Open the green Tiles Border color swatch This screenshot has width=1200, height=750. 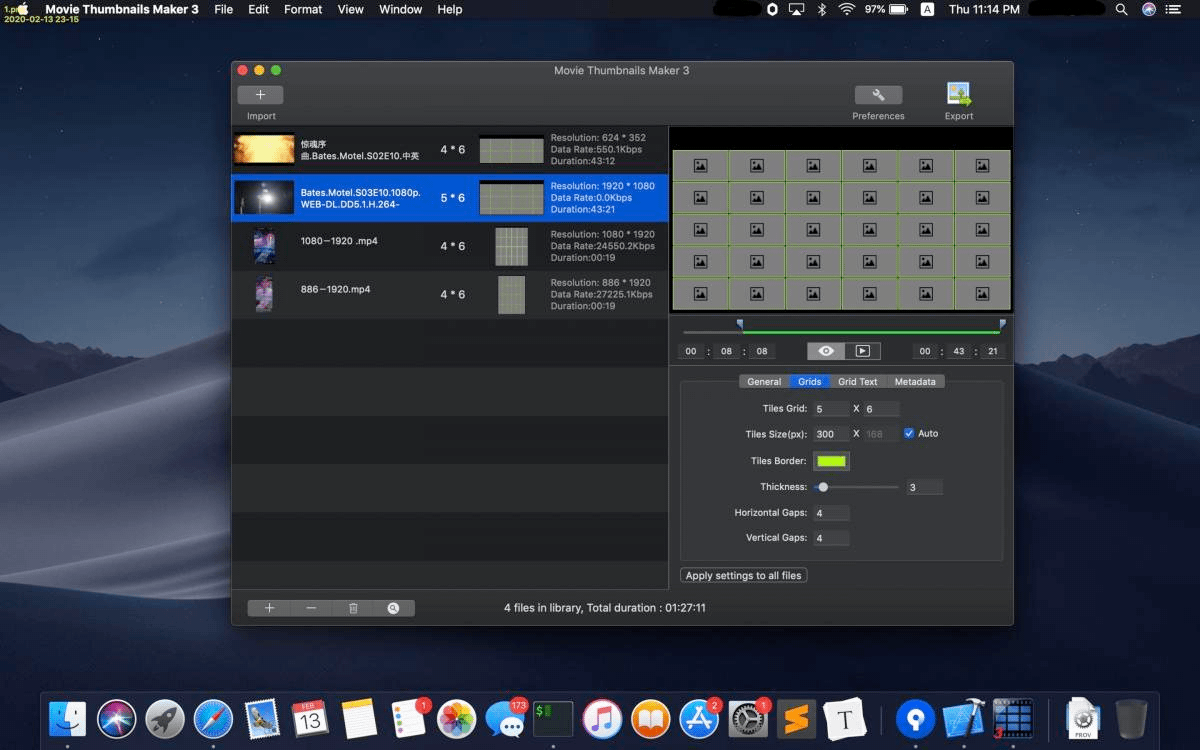[831, 461]
